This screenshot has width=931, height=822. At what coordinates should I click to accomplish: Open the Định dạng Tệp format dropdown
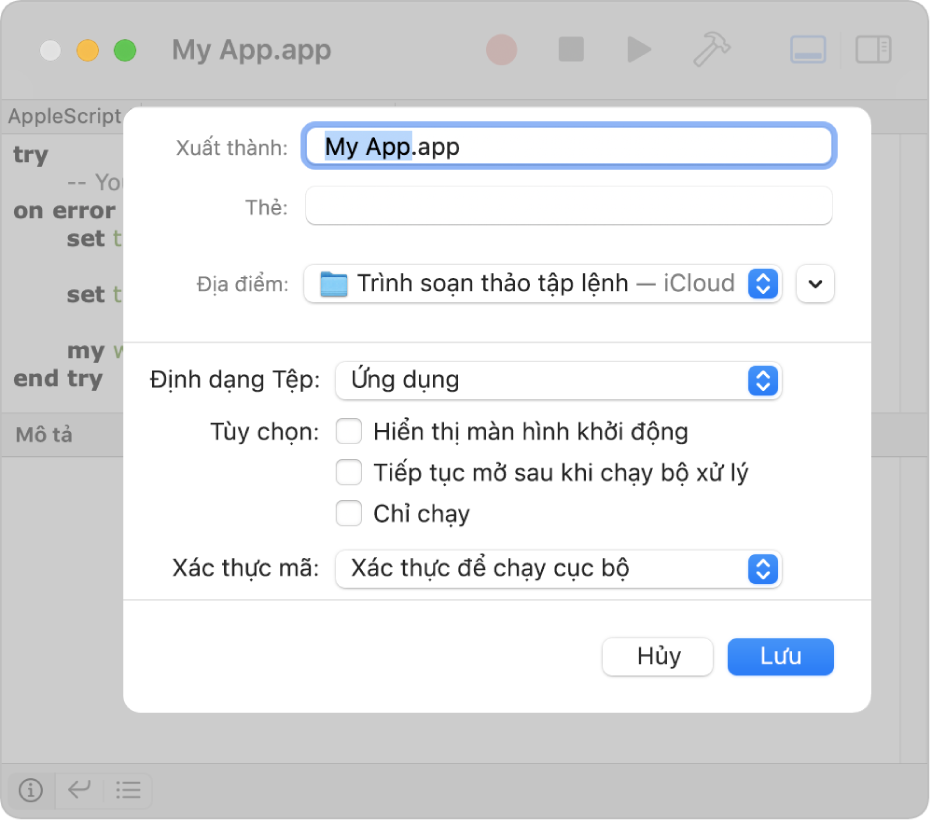coord(558,380)
